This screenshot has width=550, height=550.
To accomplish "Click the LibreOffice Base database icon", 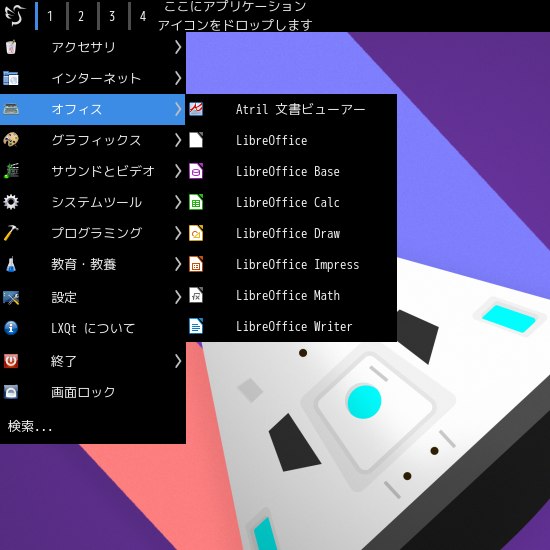I will point(196,171).
